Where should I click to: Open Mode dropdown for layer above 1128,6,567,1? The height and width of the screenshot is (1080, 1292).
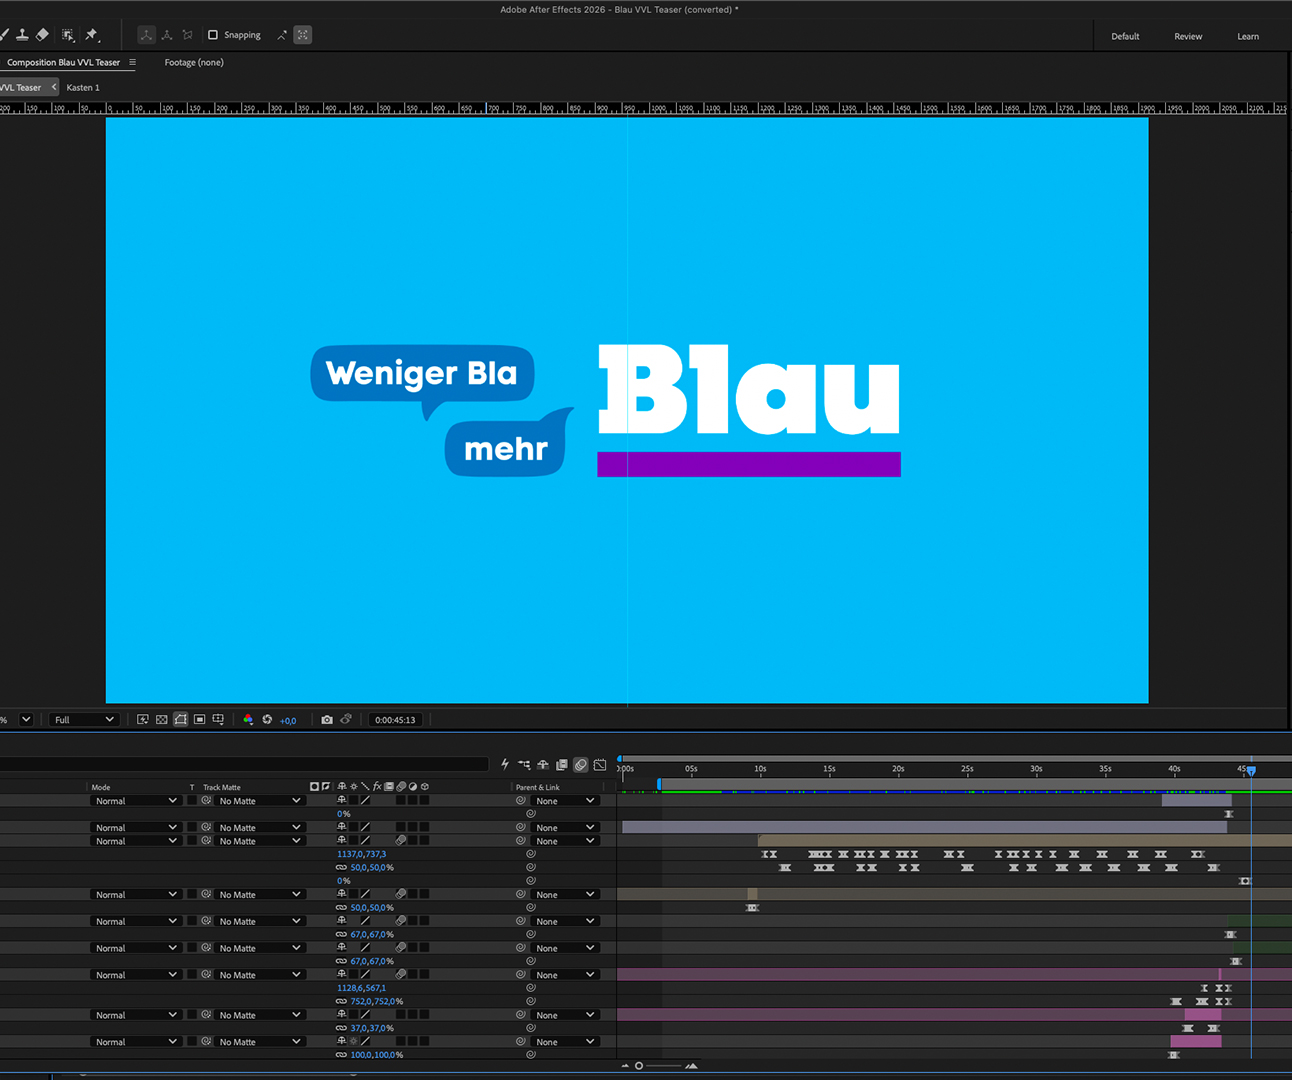coord(135,975)
